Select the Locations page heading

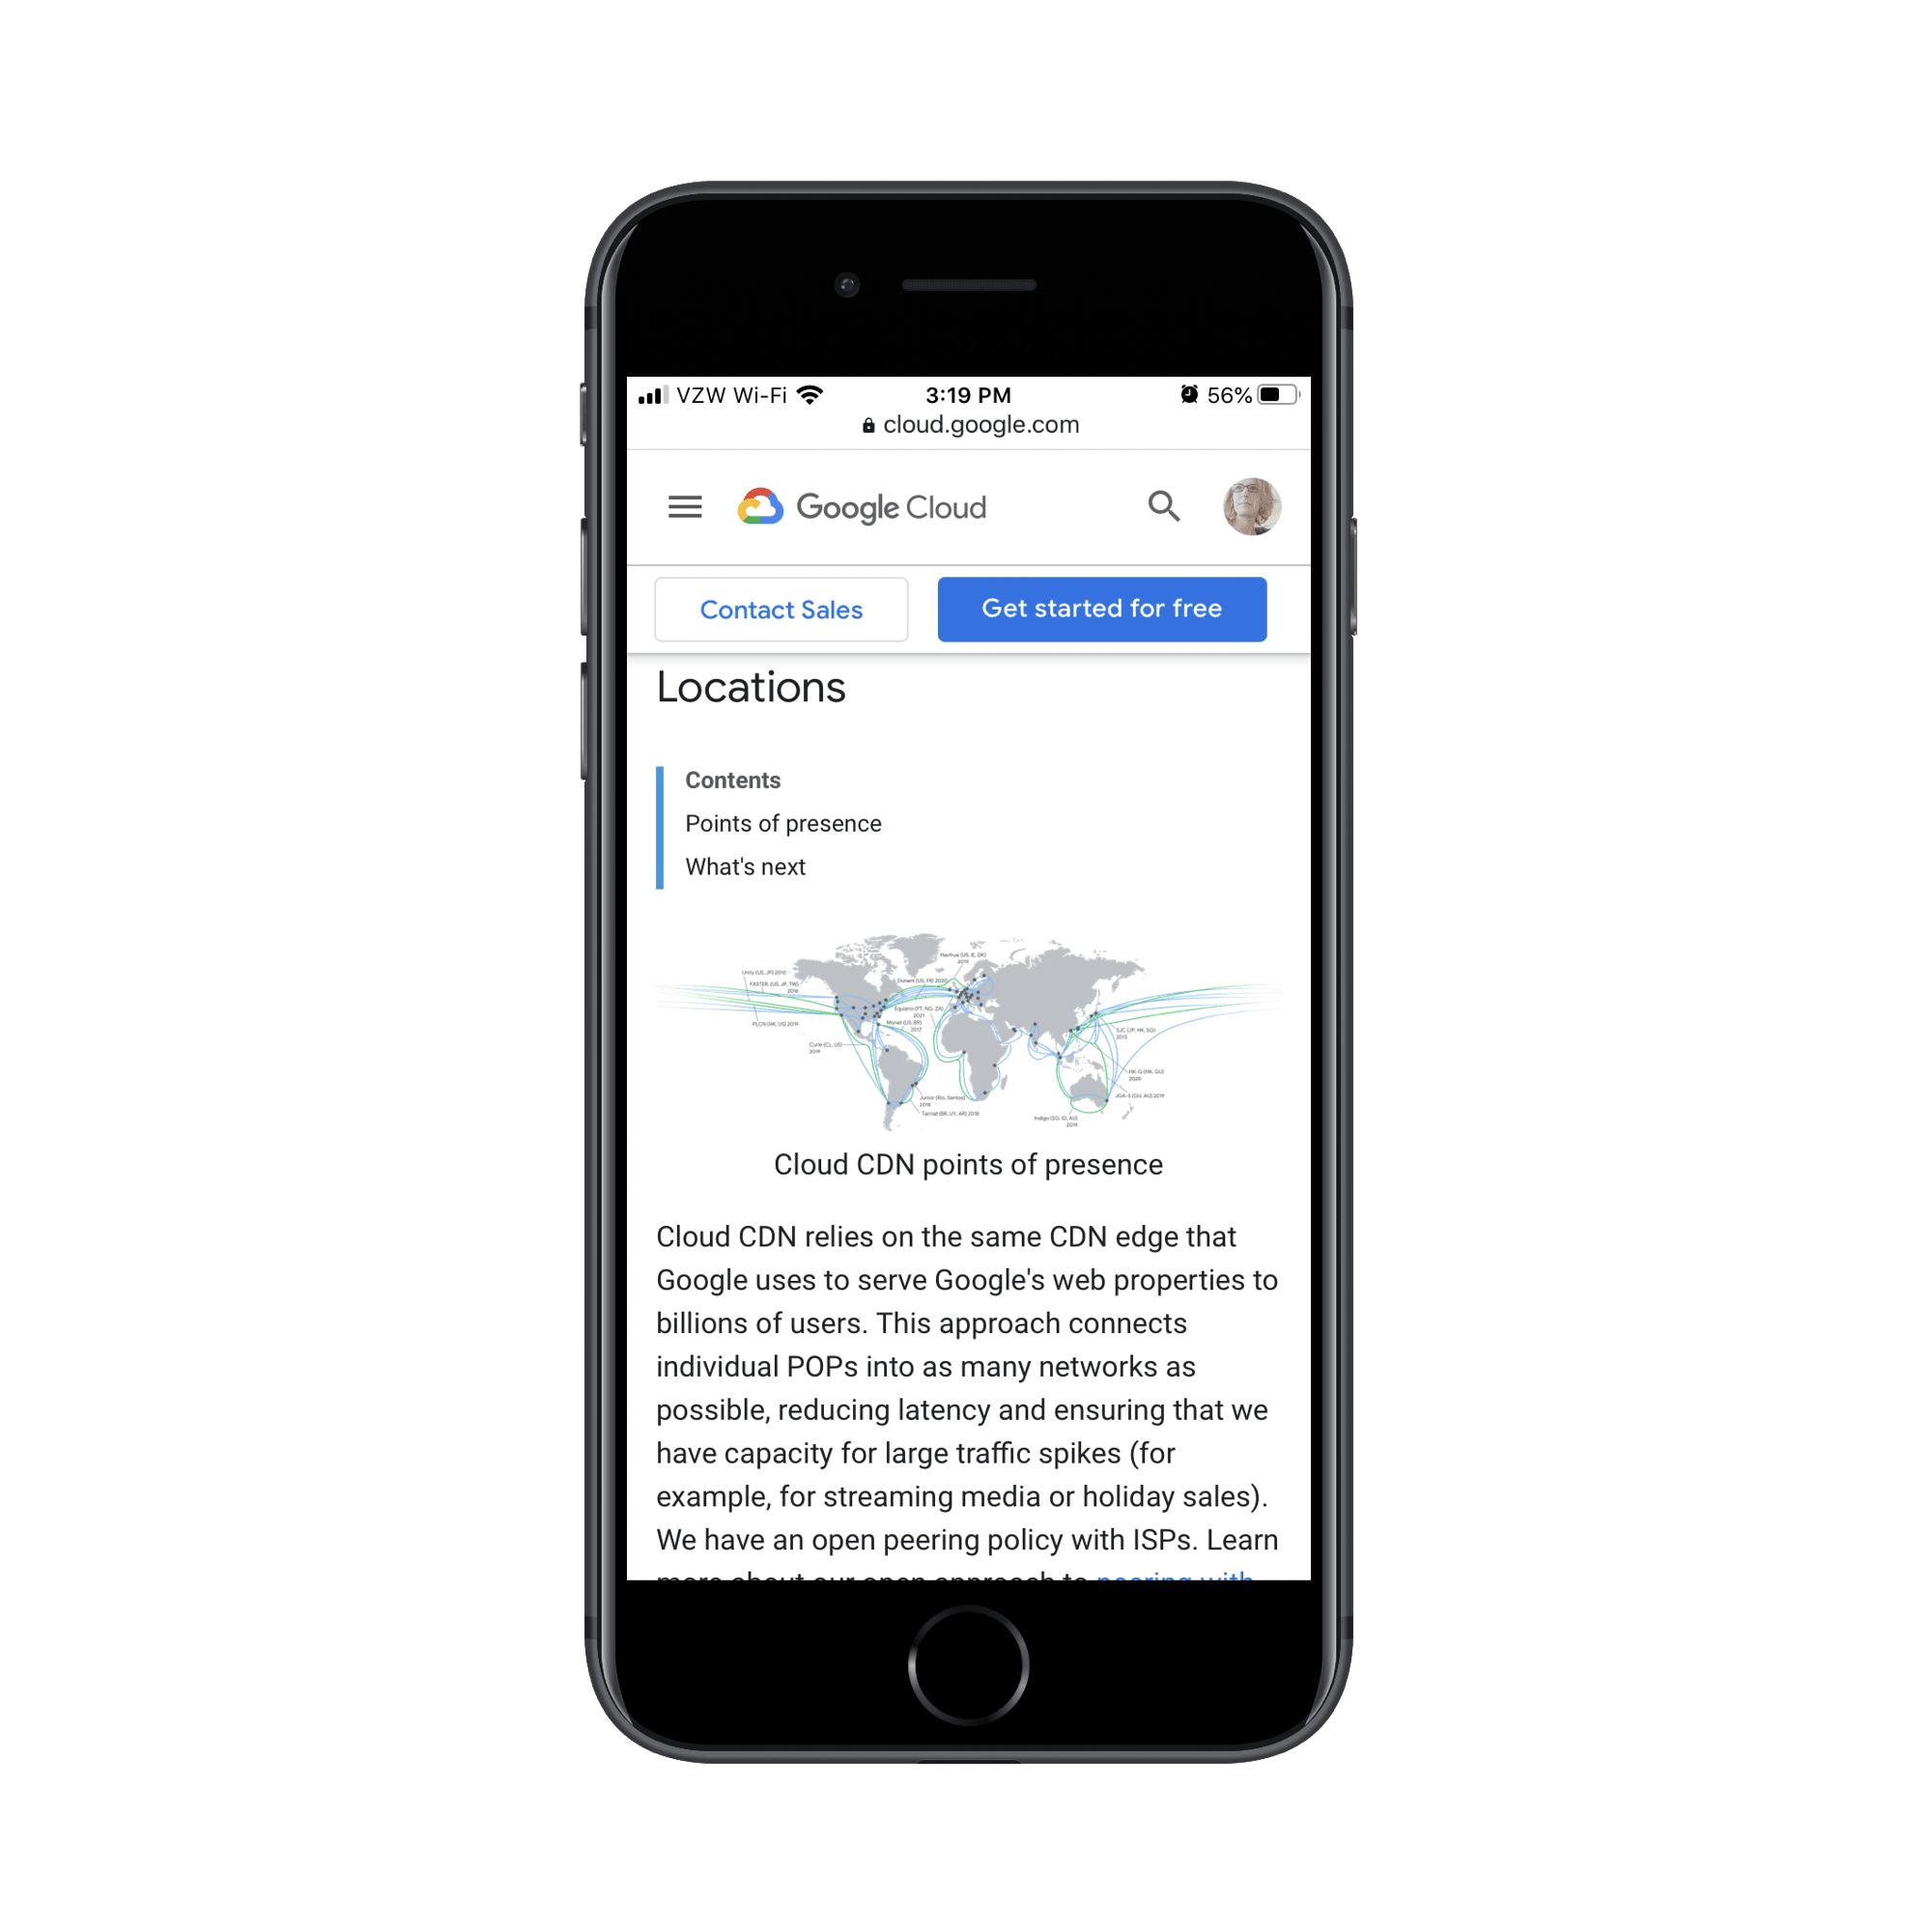click(x=751, y=688)
